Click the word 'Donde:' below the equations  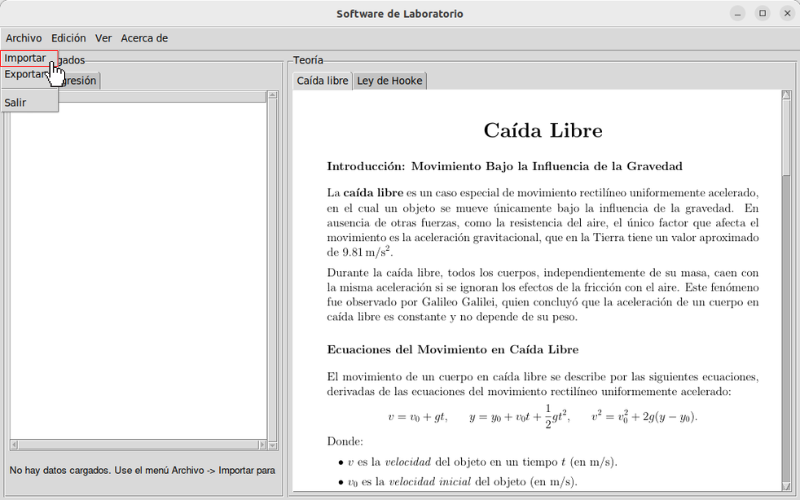(345, 441)
